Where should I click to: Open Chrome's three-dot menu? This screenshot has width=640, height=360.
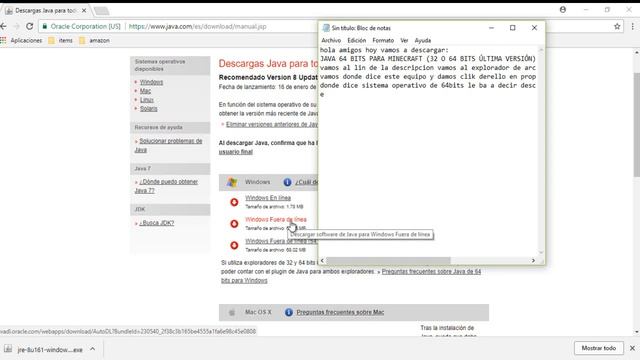coord(632,27)
